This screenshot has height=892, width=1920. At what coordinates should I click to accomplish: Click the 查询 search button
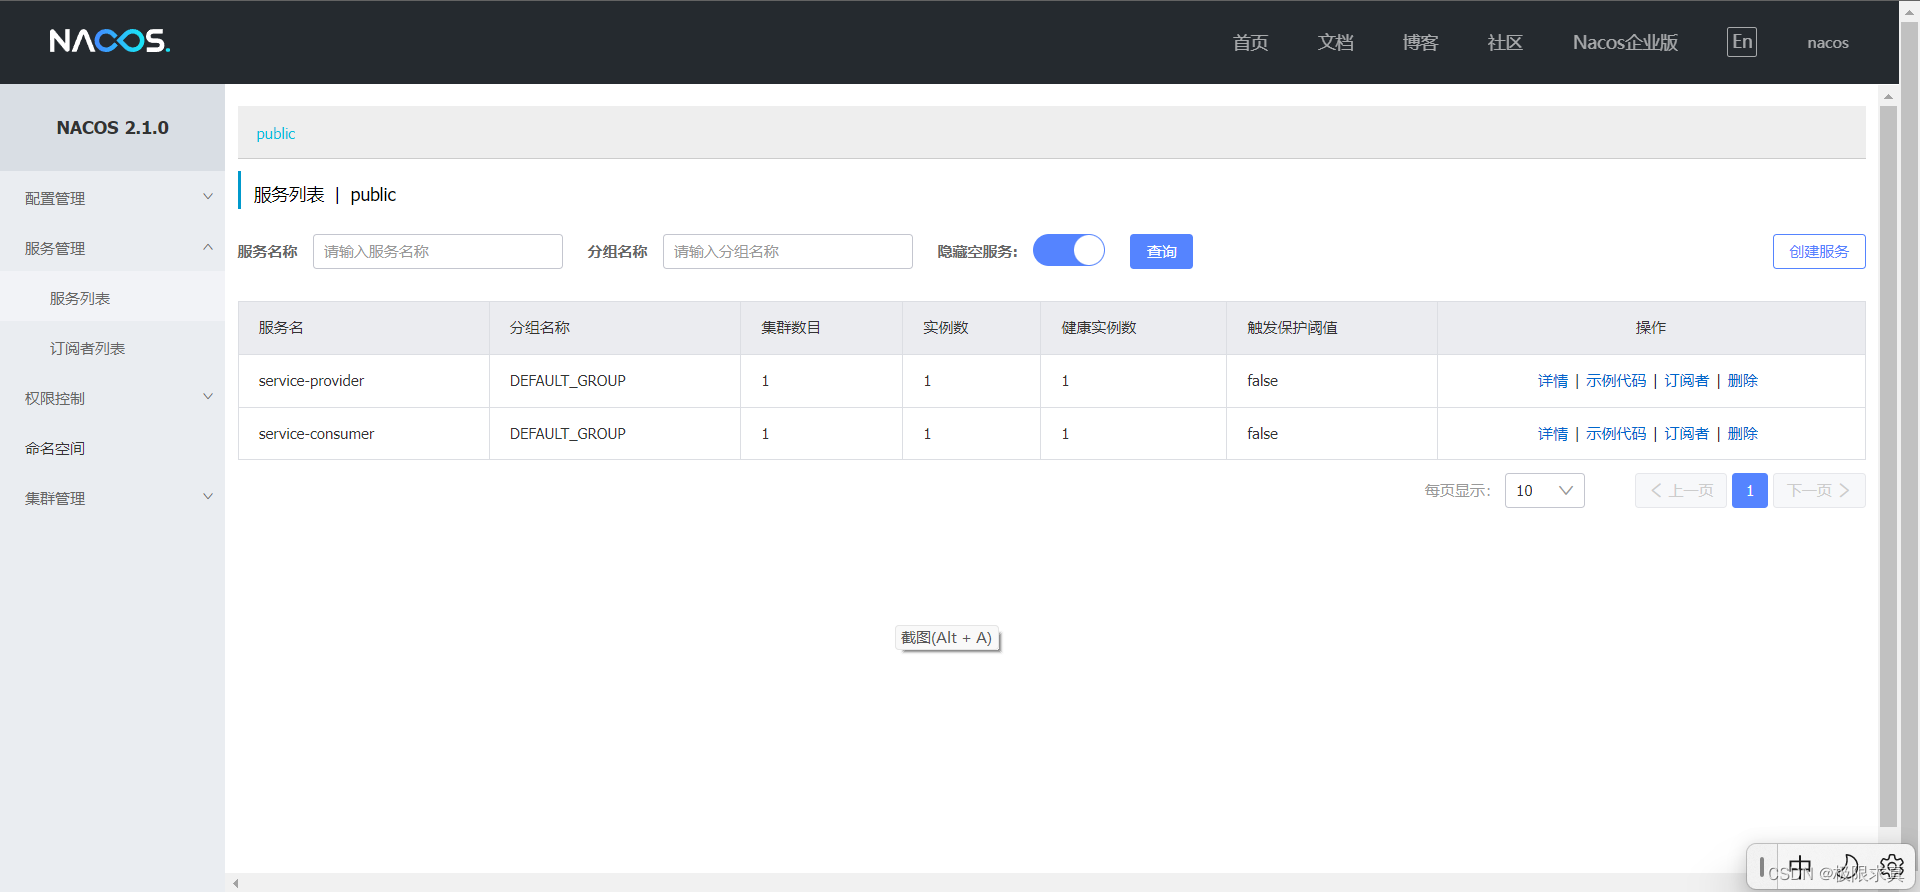(1161, 251)
